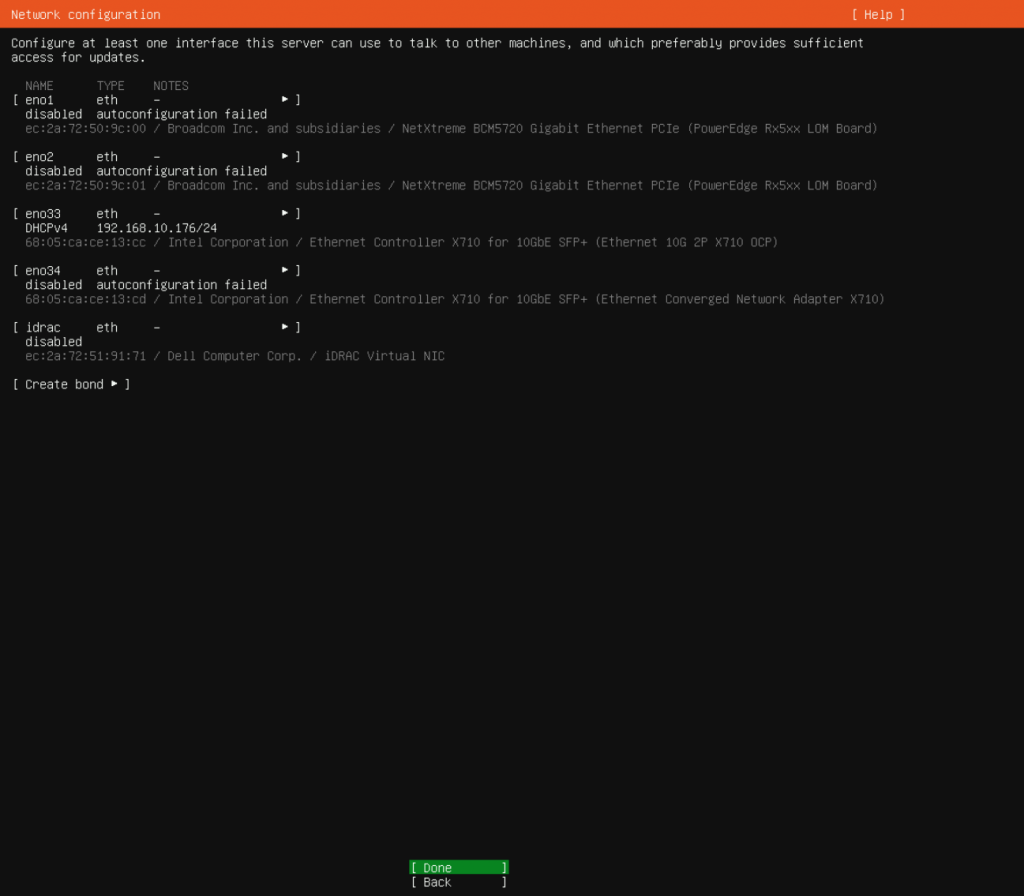Open the eno33 interface options arrow
1024x896 pixels.
coord(285,214)
